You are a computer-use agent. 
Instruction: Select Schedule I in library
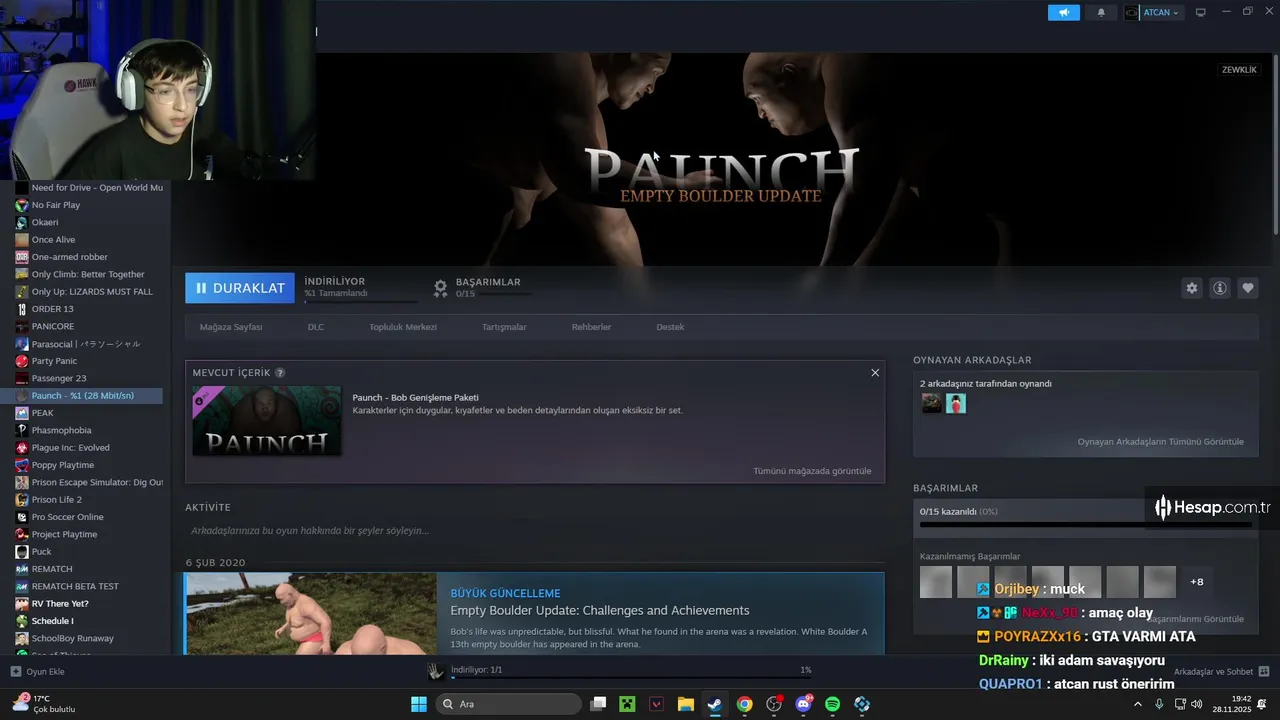[x=89, y=621]
